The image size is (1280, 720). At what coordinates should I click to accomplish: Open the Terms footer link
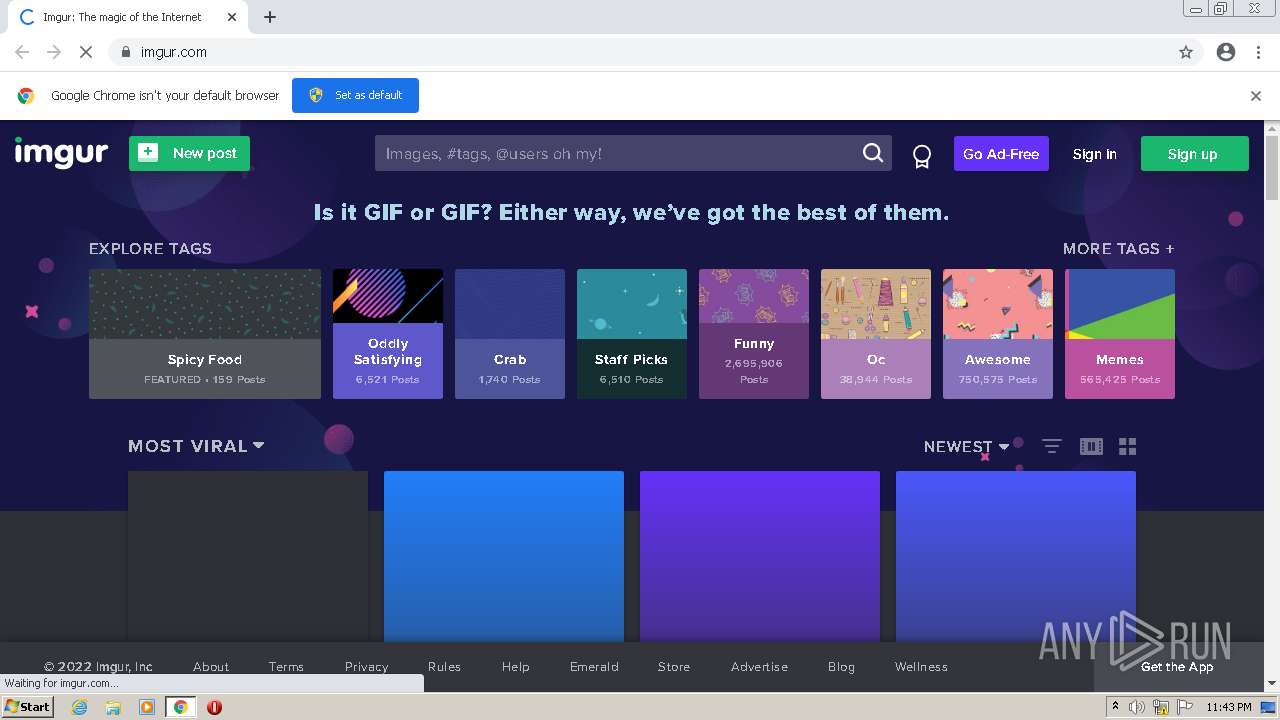pos(286,667)
